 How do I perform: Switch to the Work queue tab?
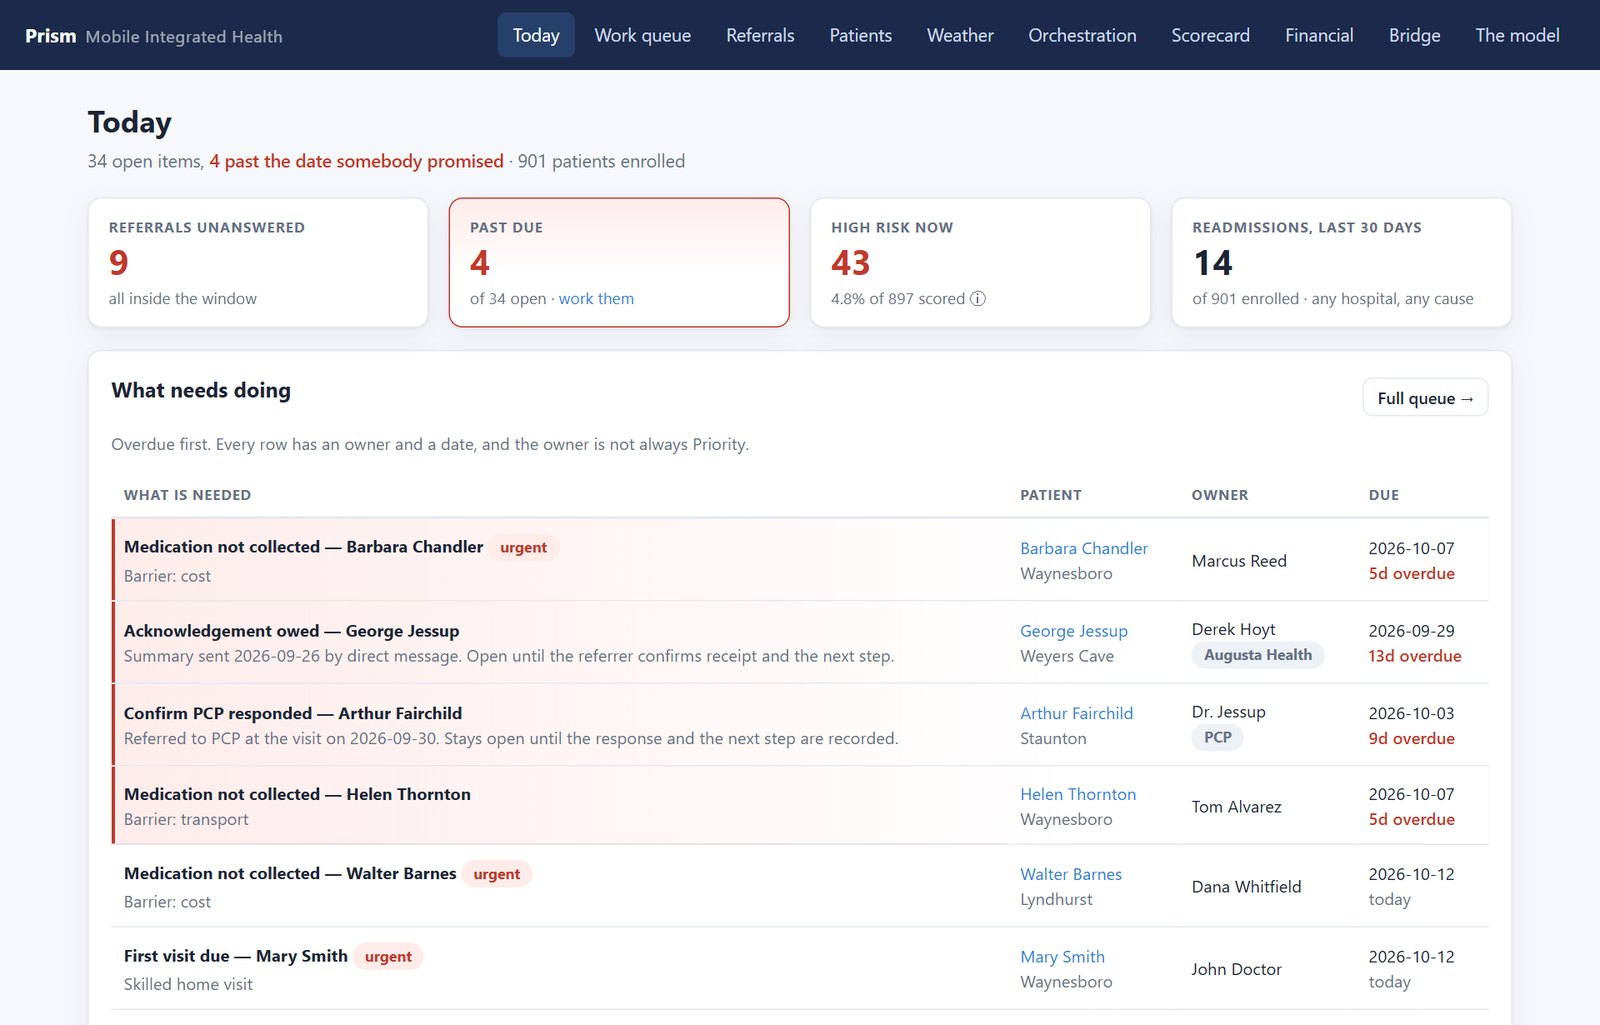click(x=643, y=35)
